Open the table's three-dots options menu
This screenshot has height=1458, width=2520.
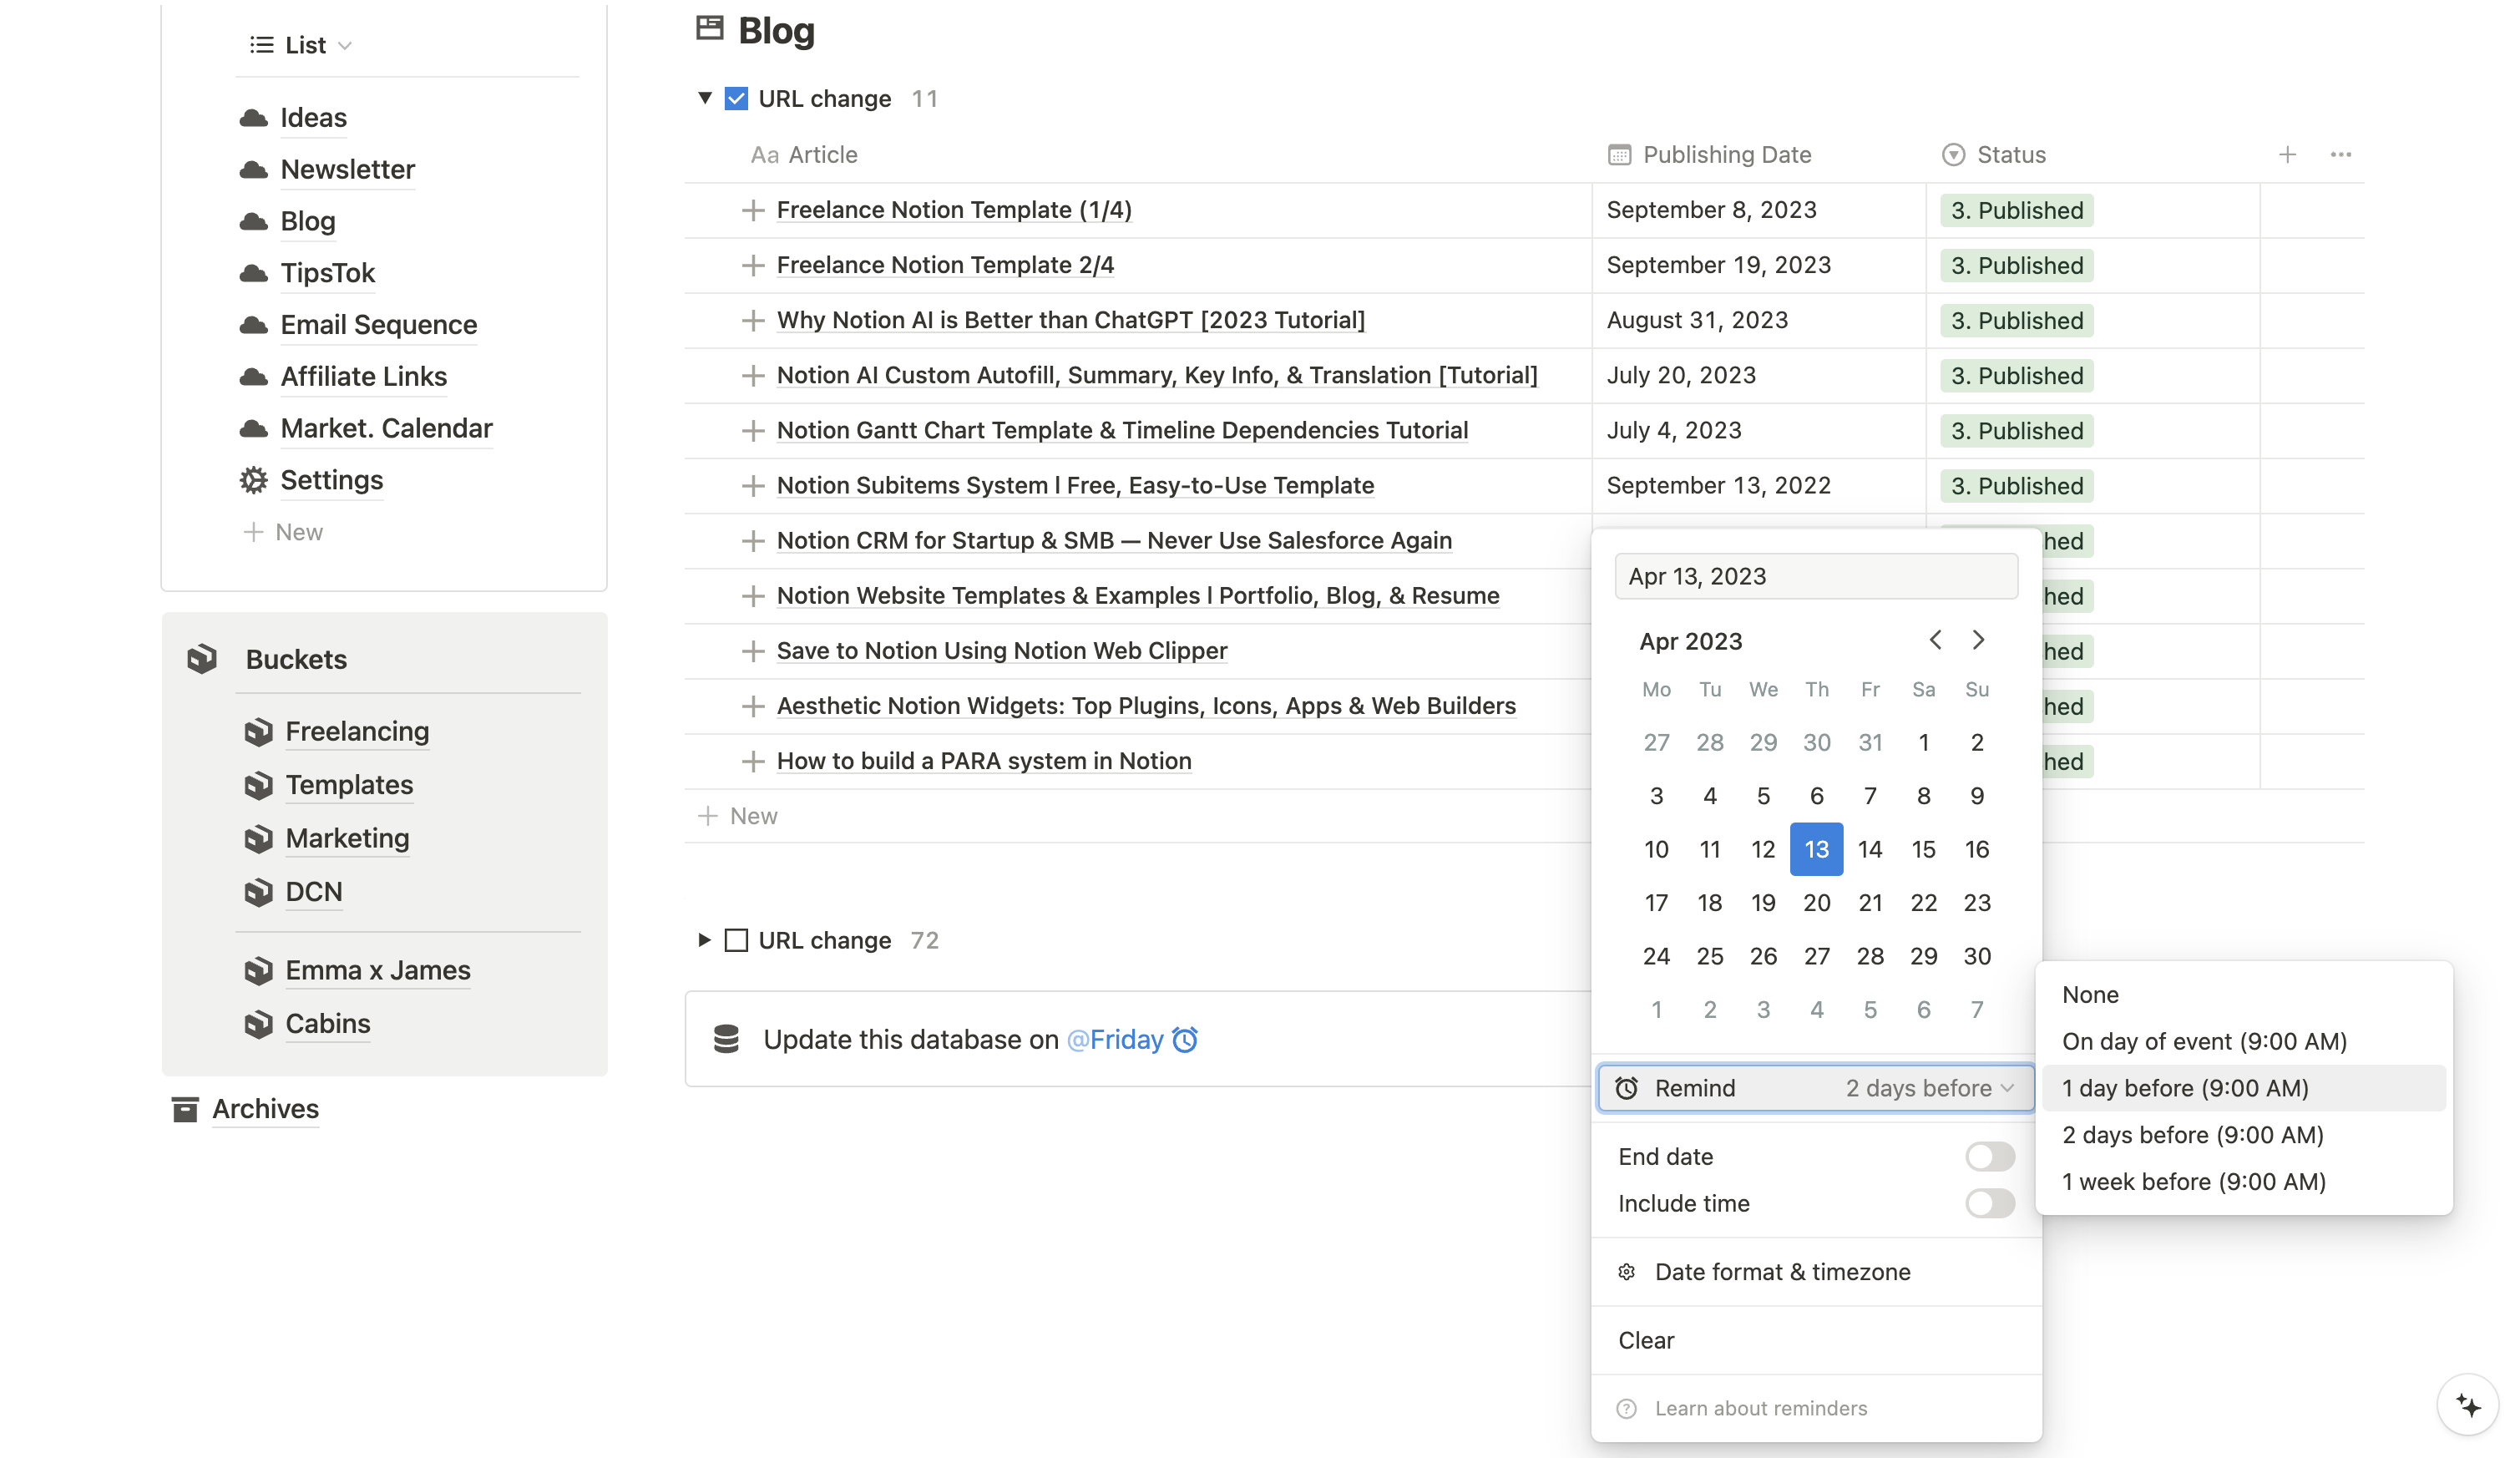2340,155
